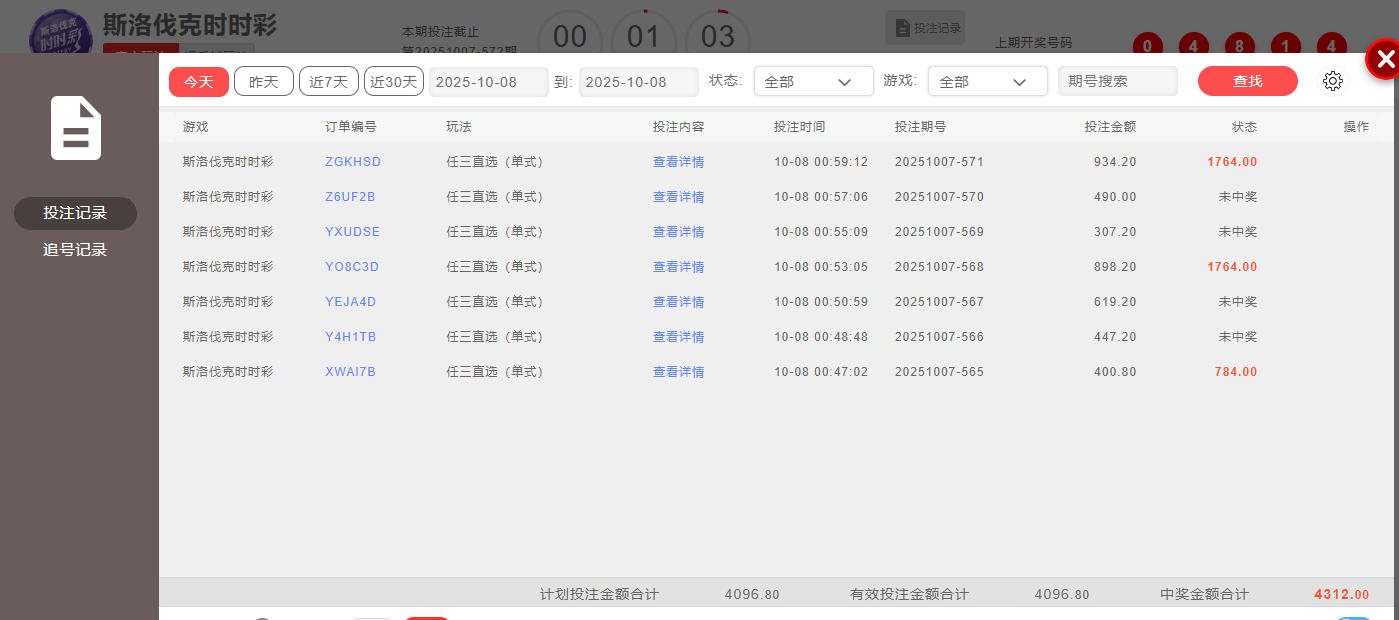
Task: Expand the 状态 dropdown
Action: pyautogui.click(x=813, y=82)
